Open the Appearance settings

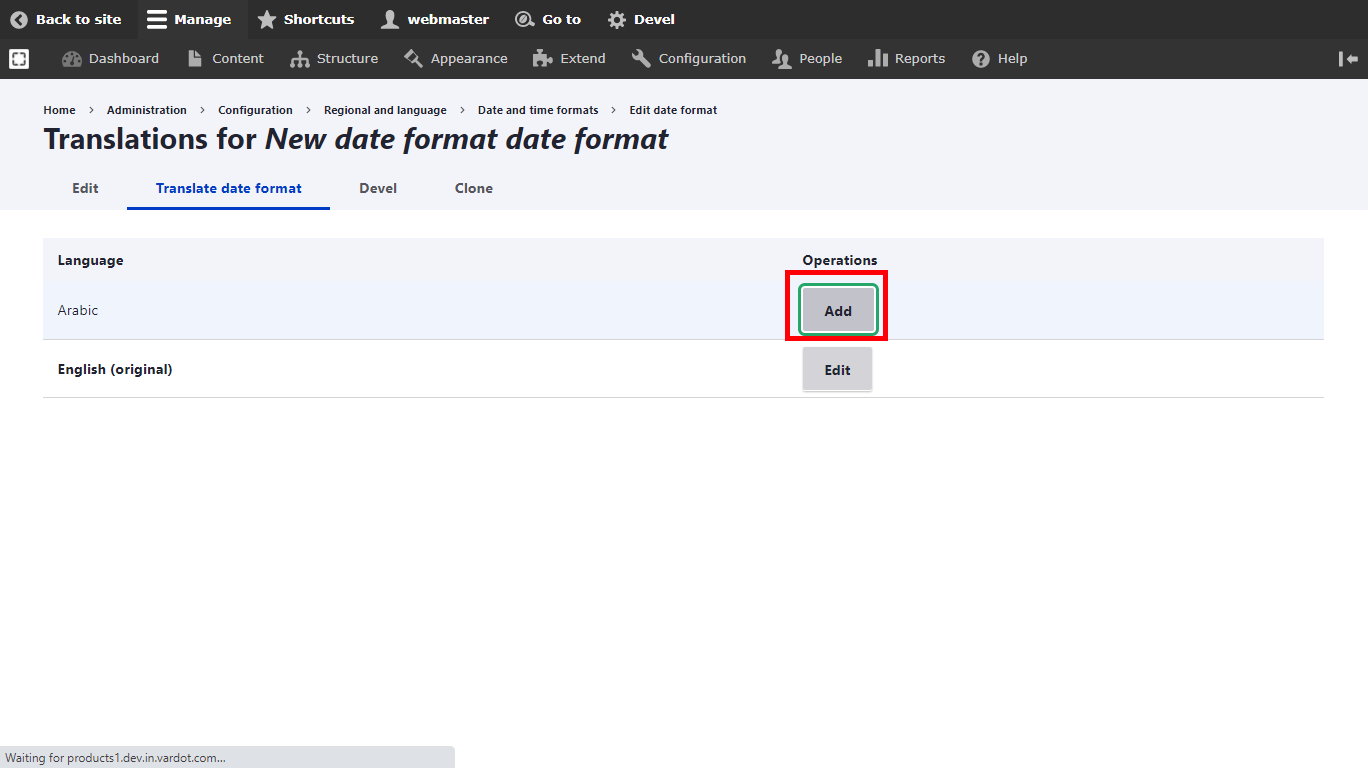coord(456,59)
